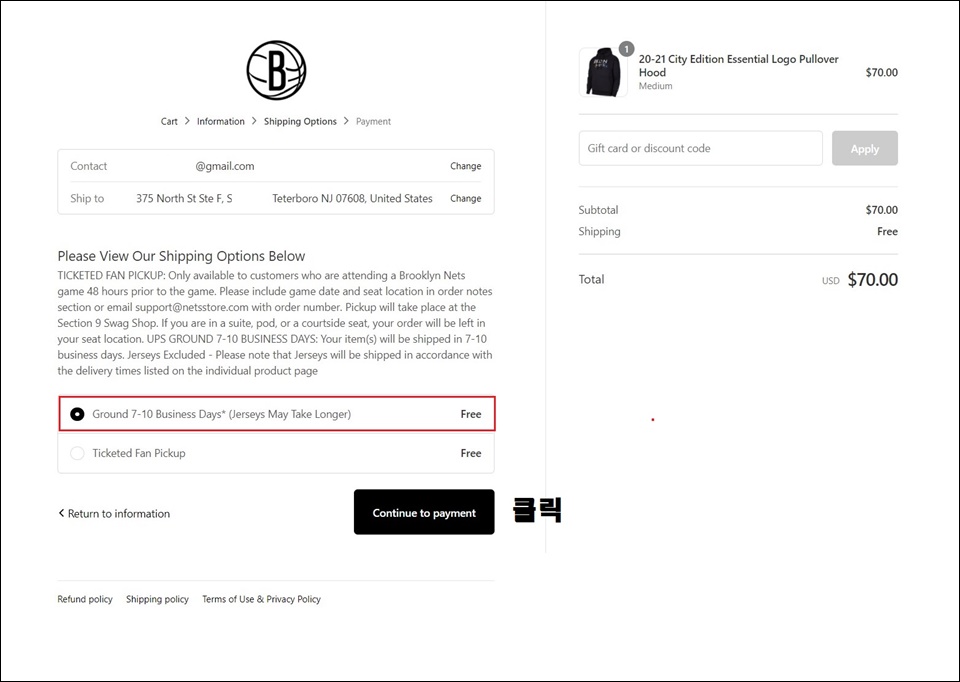Go to the Information breadcrumb step
This screenshot has height=682, width=960.
point(220,121)
